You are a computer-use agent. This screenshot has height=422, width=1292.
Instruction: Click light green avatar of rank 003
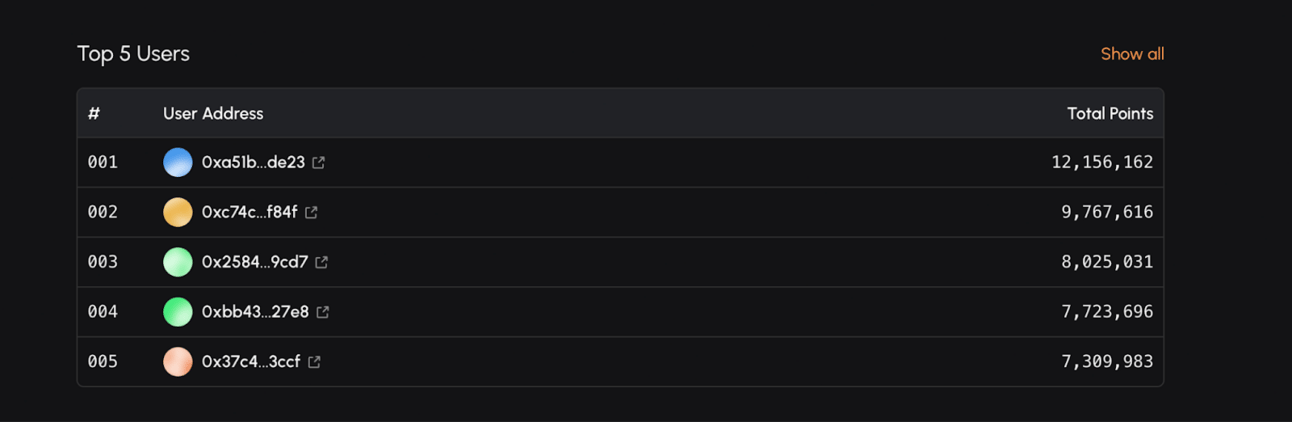[x=178, y=262]
